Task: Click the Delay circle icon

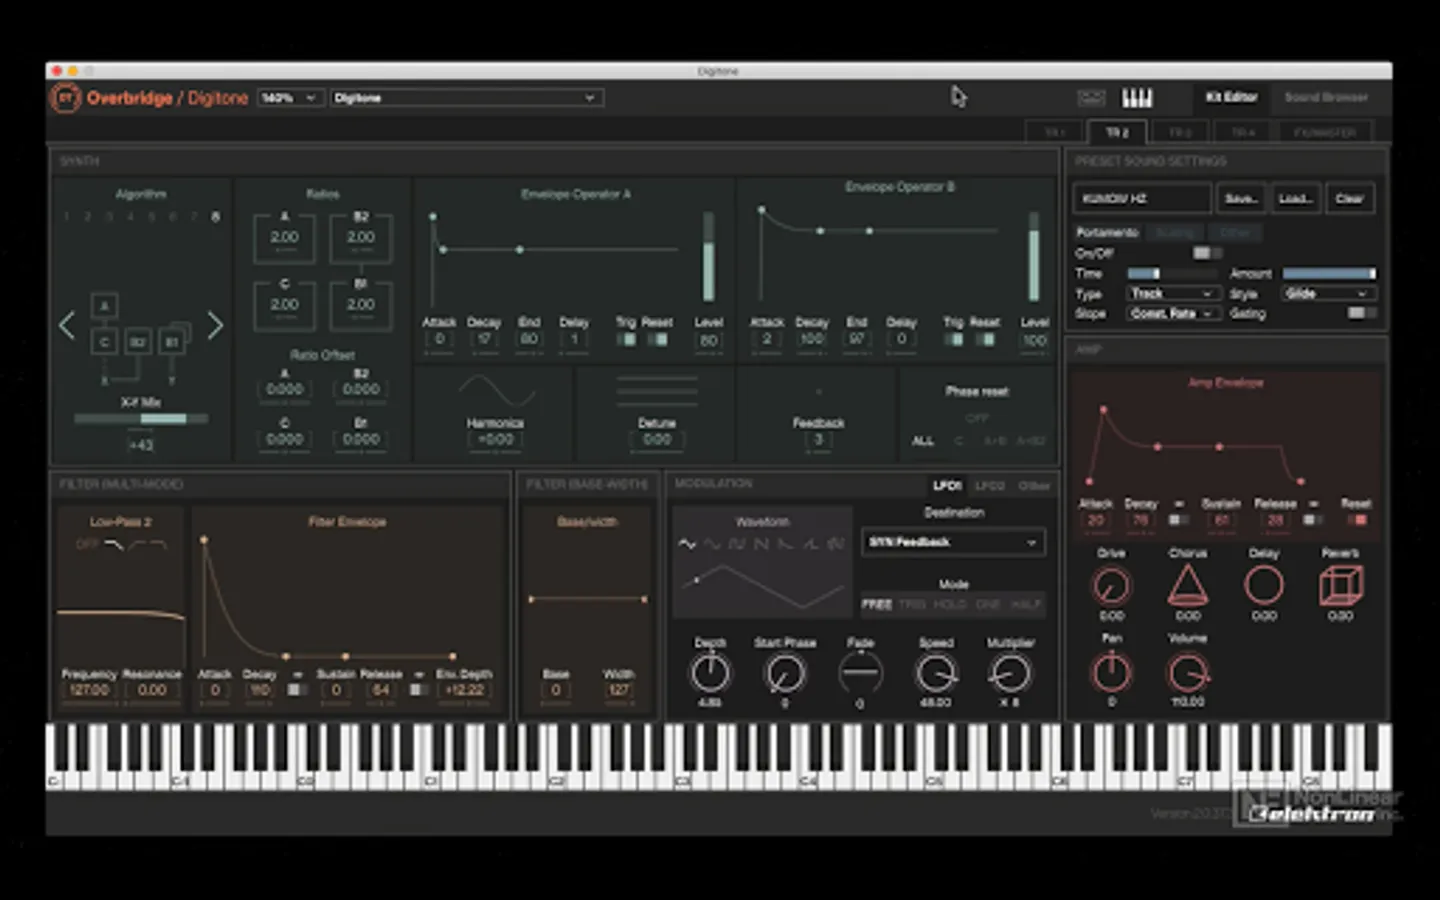Action: (x=1263, y=585)
